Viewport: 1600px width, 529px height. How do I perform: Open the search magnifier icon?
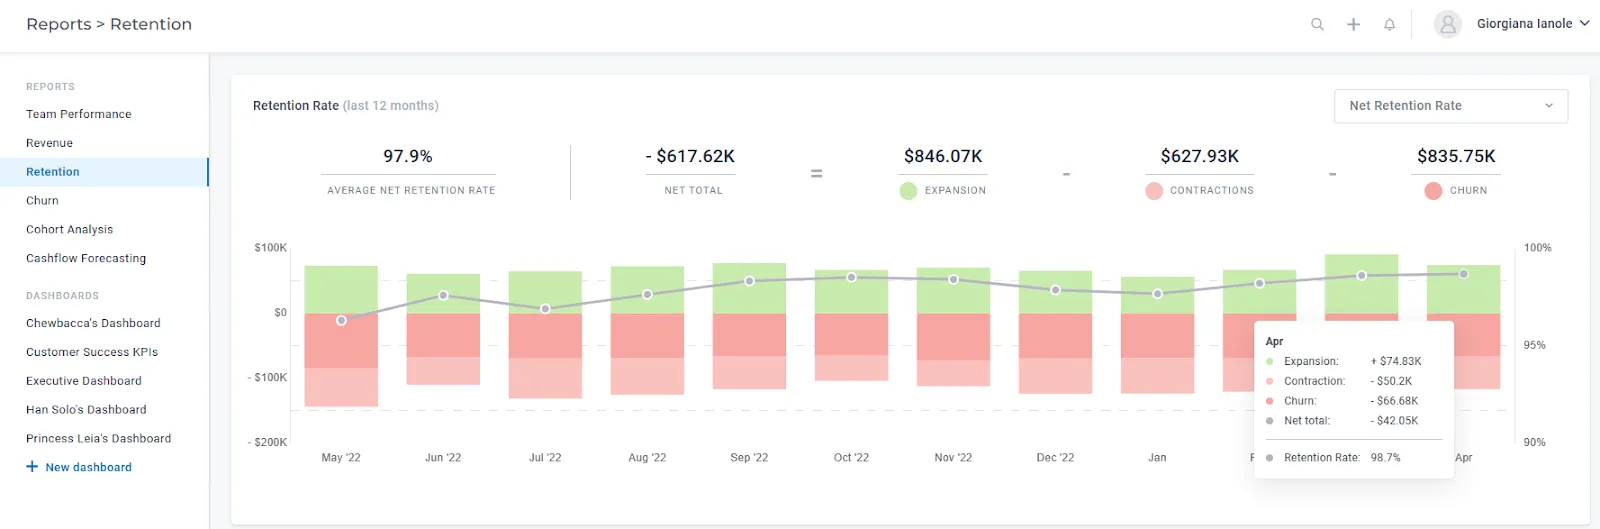(1317, 24)
